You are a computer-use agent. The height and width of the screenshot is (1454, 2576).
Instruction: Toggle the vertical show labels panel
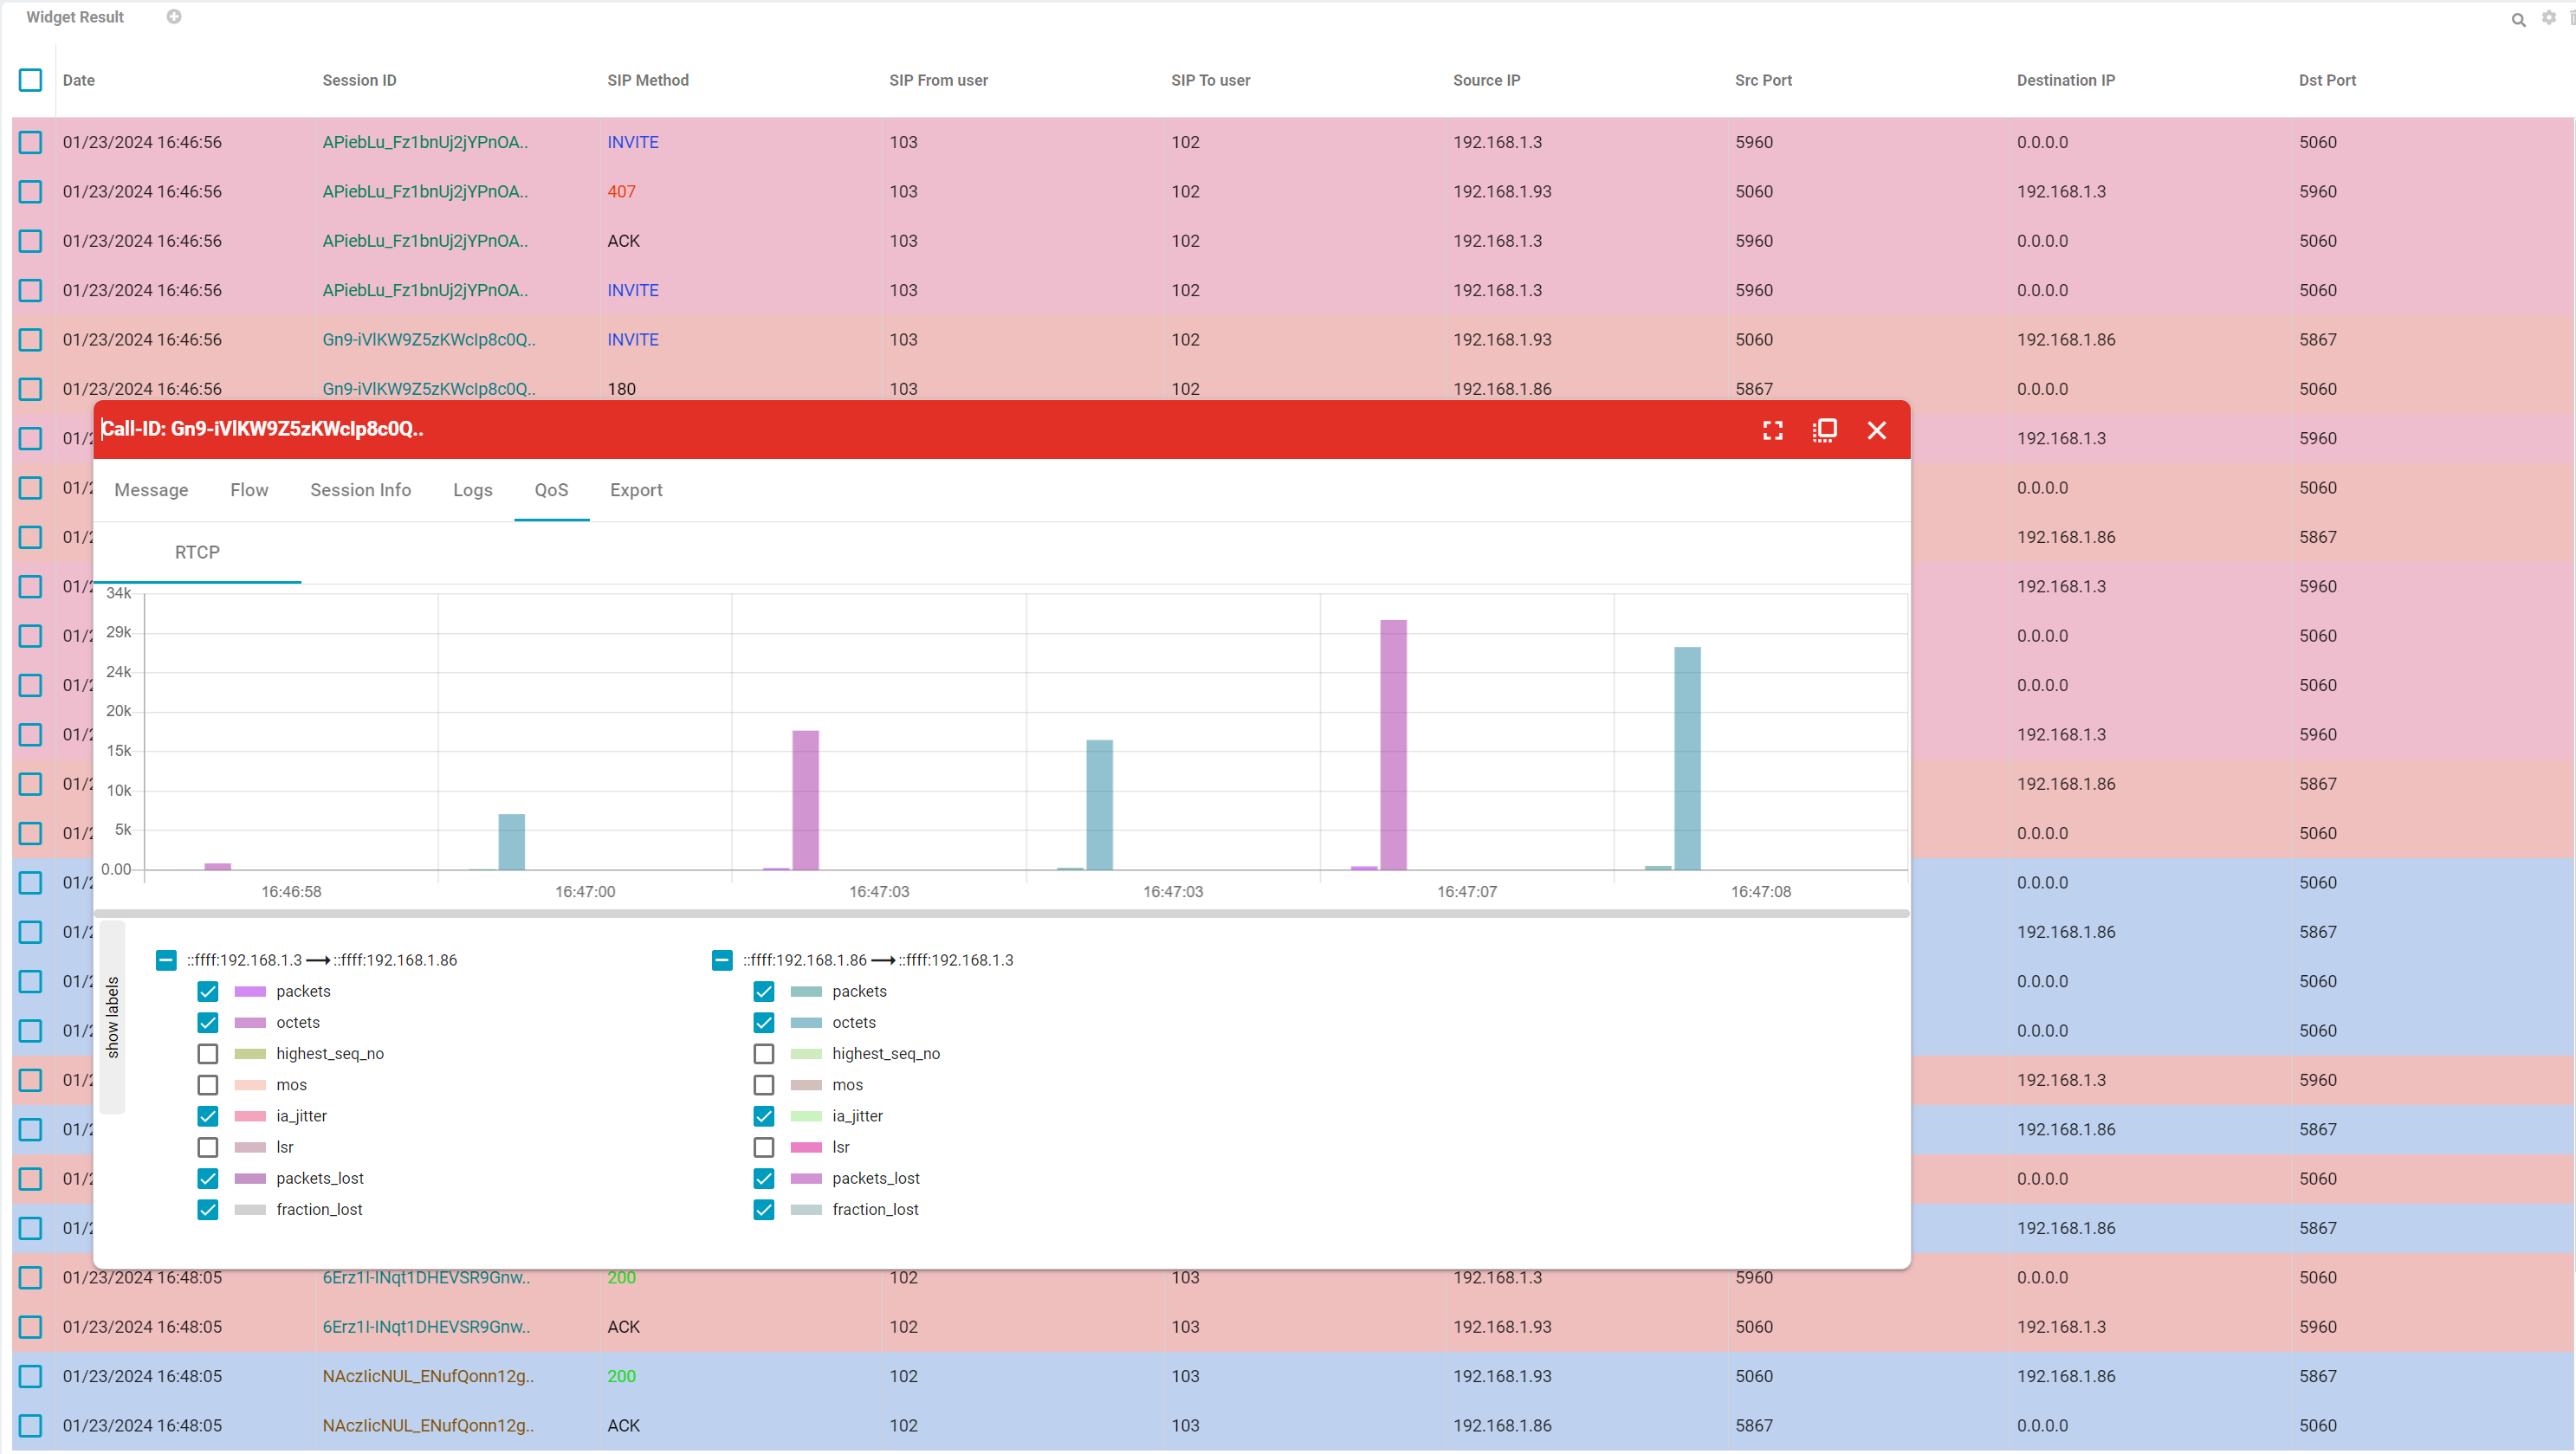tap(112, 1016)
